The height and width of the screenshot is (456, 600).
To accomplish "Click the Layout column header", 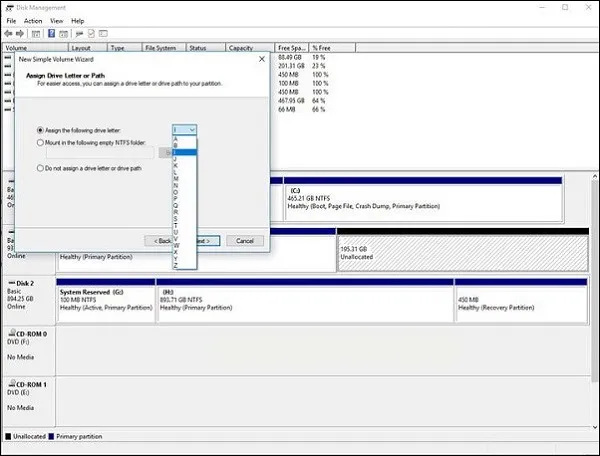I will click(88, 48).
